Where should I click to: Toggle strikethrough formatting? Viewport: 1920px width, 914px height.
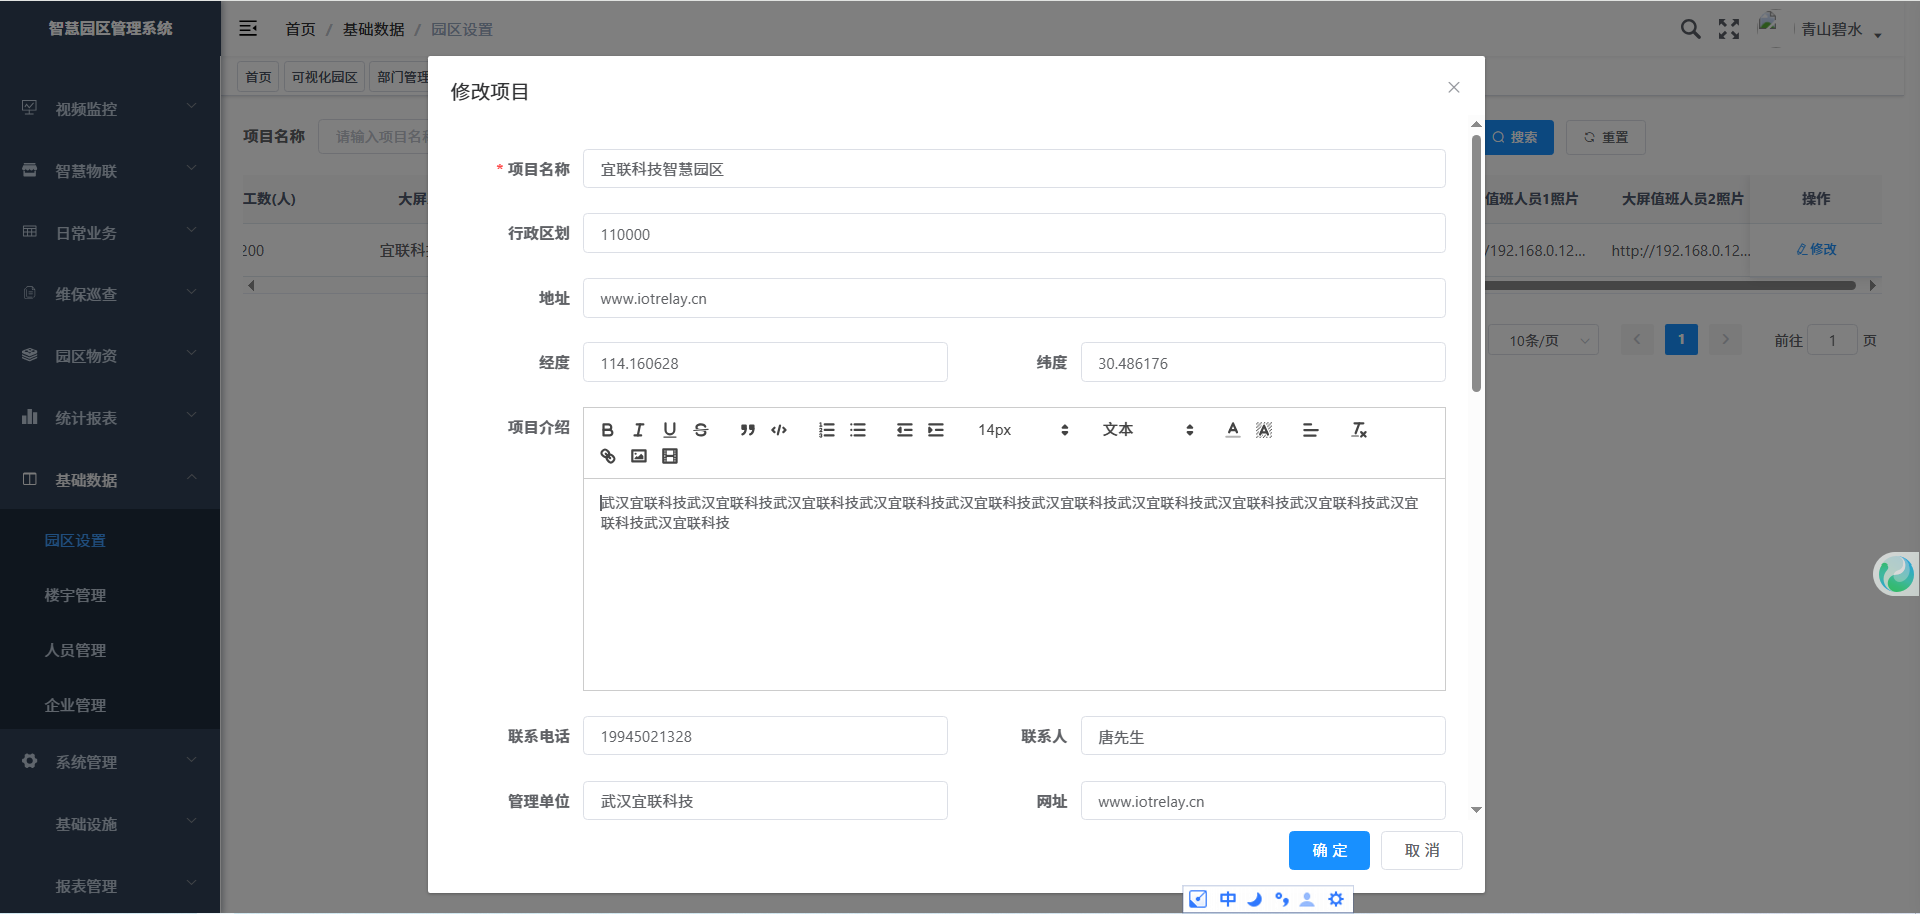701,430
